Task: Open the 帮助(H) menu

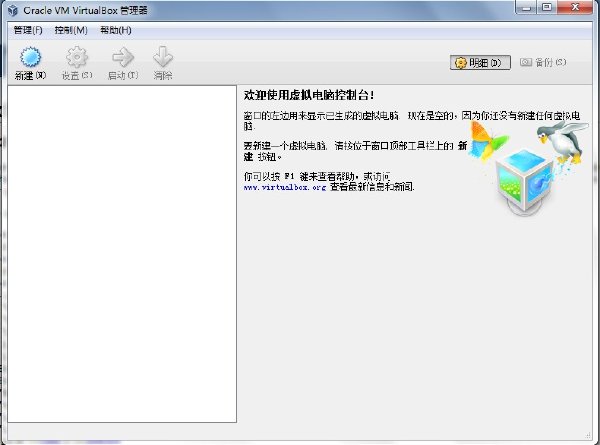Action: pos(116,30)
